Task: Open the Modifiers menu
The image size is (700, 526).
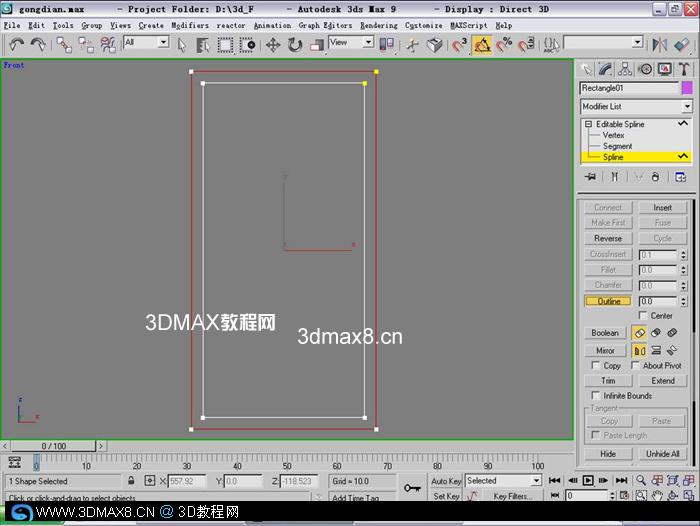Action: 190,25
